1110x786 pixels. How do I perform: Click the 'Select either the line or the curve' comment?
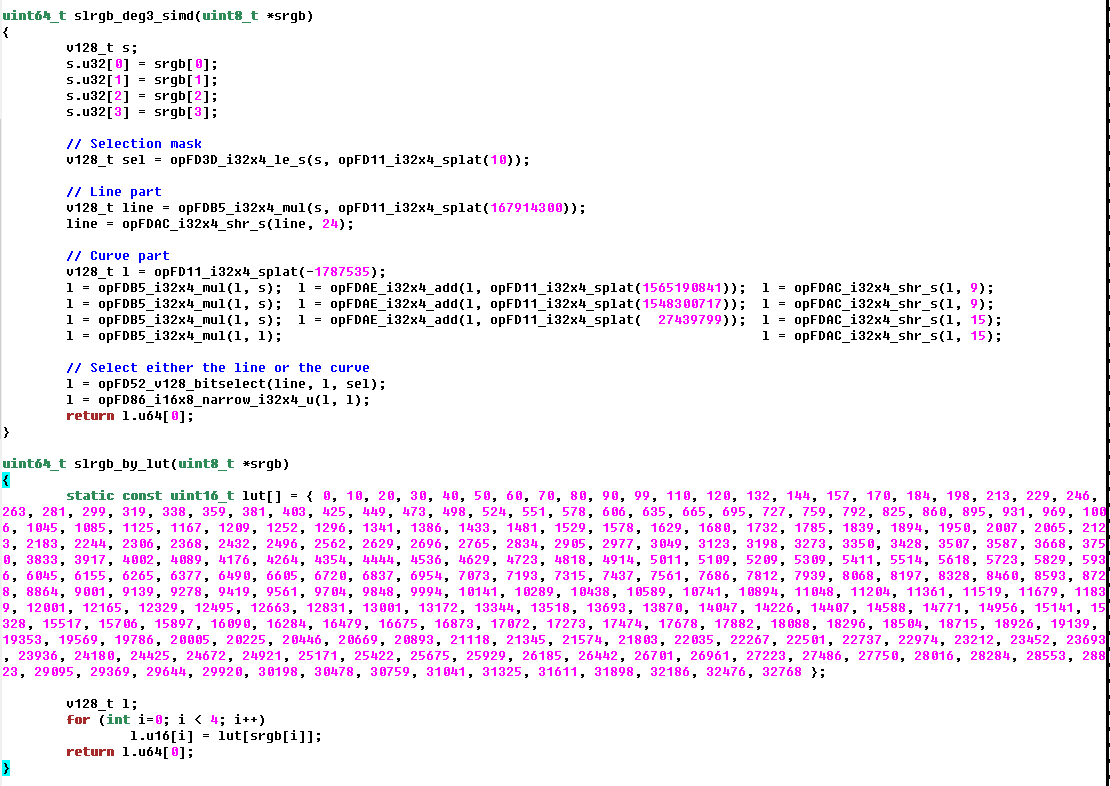pos(218,368)
